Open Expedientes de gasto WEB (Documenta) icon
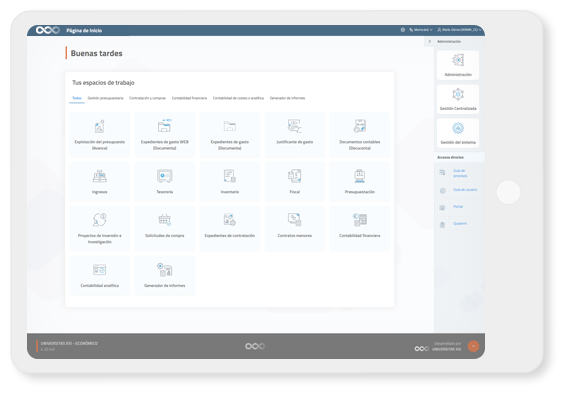The width and height of the screenshot is (564, 394). click(x=165, y=126)
